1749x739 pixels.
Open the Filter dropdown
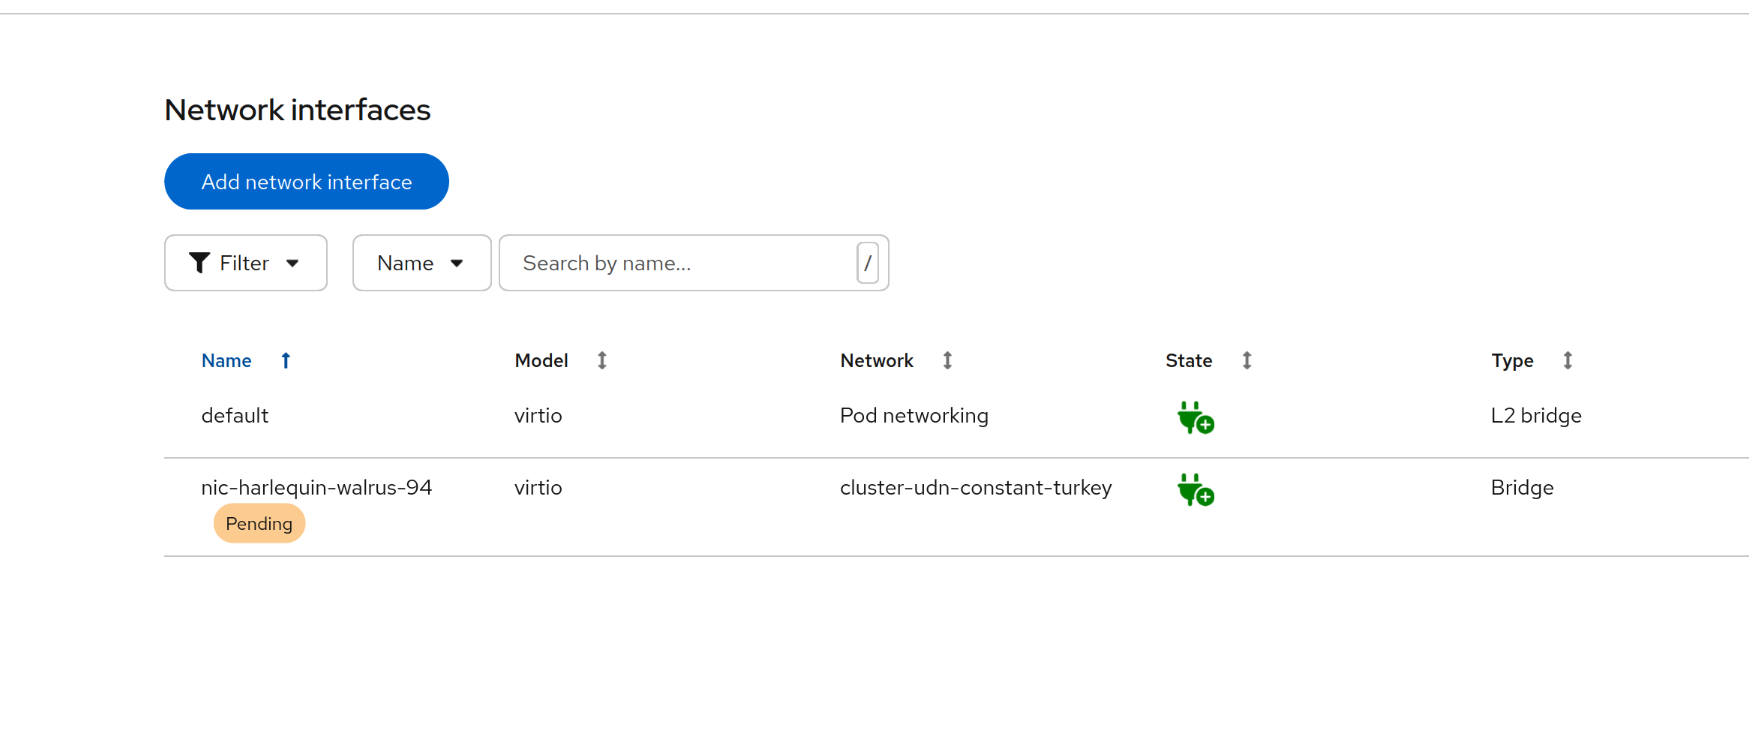tap(246, 263)
